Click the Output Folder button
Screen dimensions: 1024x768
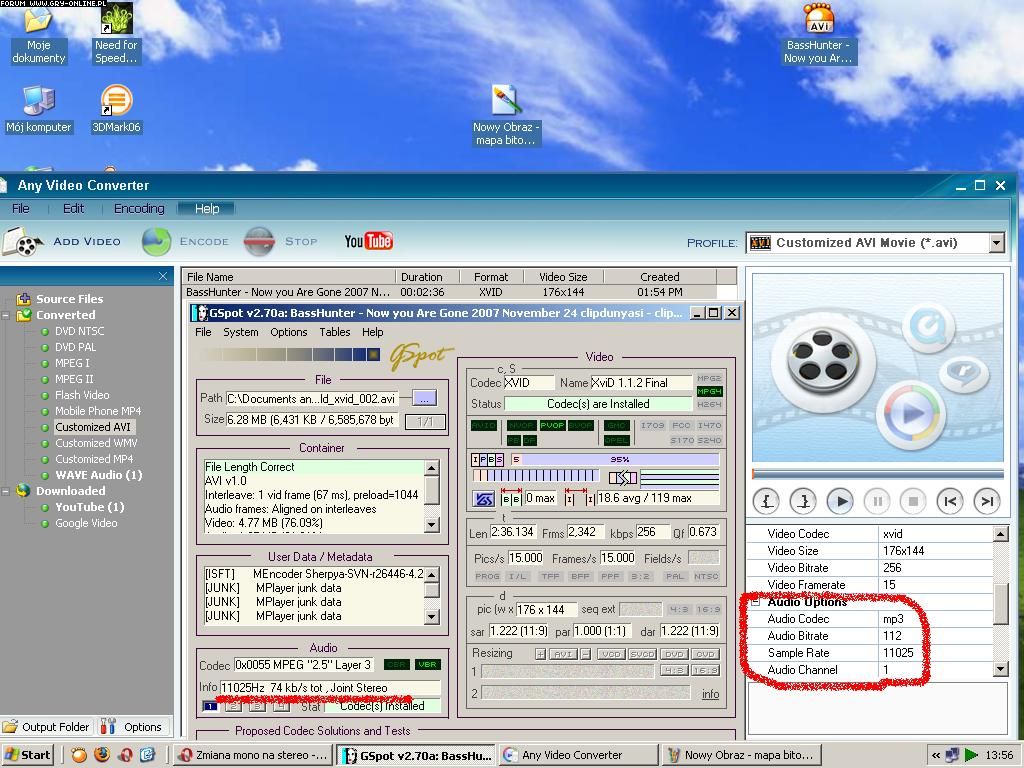tap(46, 727)
